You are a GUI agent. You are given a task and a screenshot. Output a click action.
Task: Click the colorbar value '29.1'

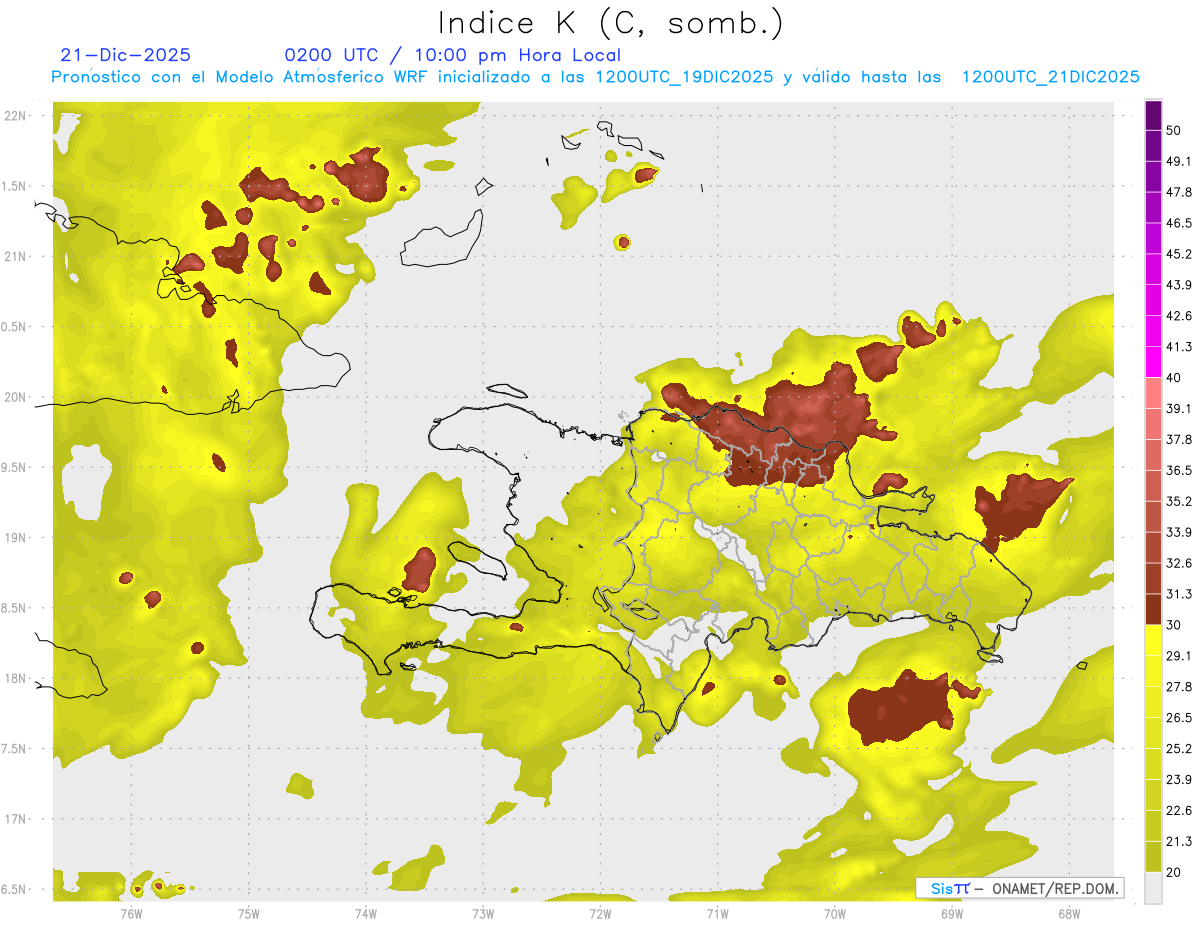pos(1179,656)
